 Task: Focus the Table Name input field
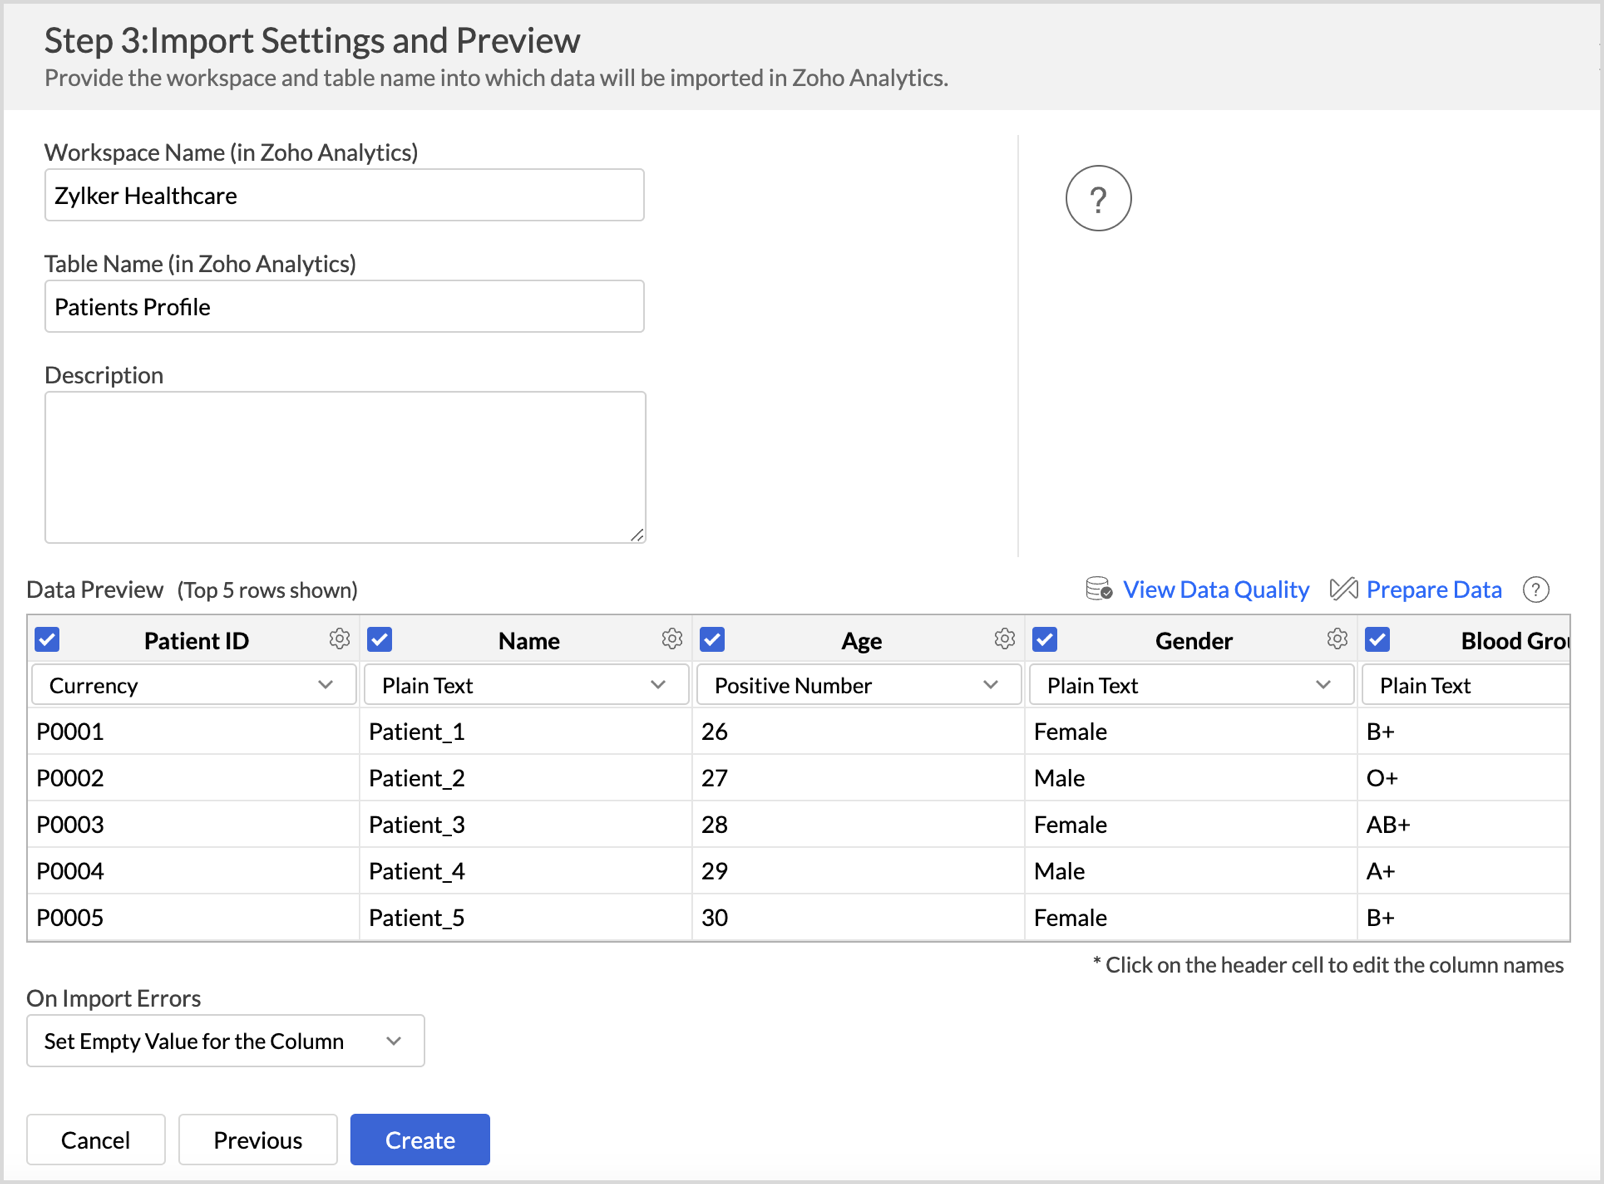[x=344, y=307]
